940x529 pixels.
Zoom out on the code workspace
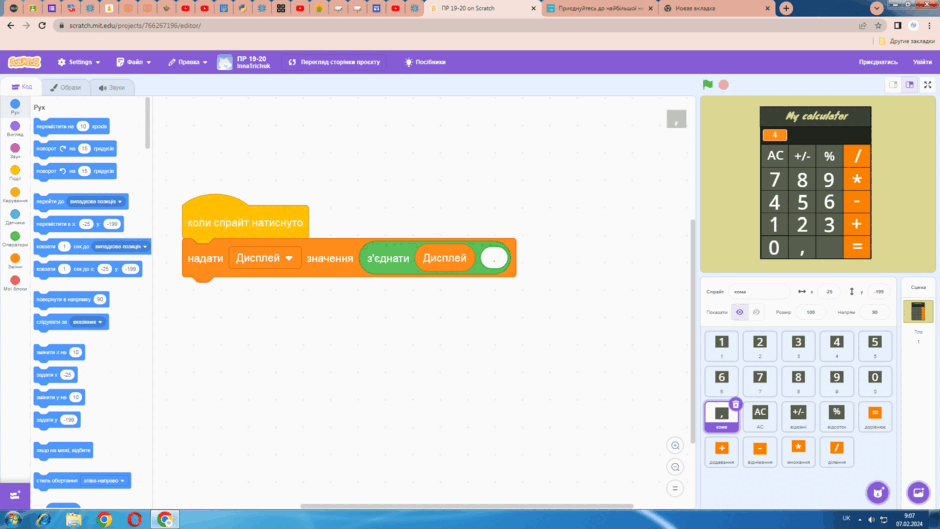(675, 467)
